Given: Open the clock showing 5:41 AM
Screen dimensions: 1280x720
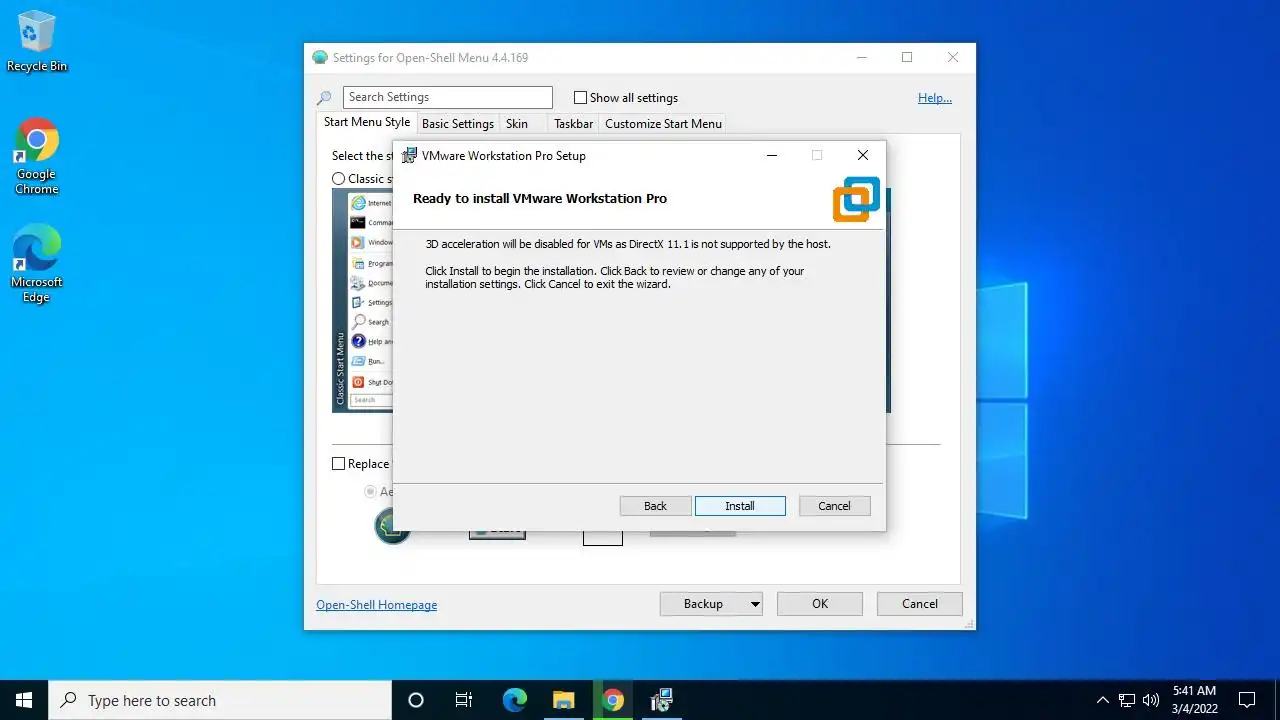Looking at the screenshot, I should (x=1195, y=700).
